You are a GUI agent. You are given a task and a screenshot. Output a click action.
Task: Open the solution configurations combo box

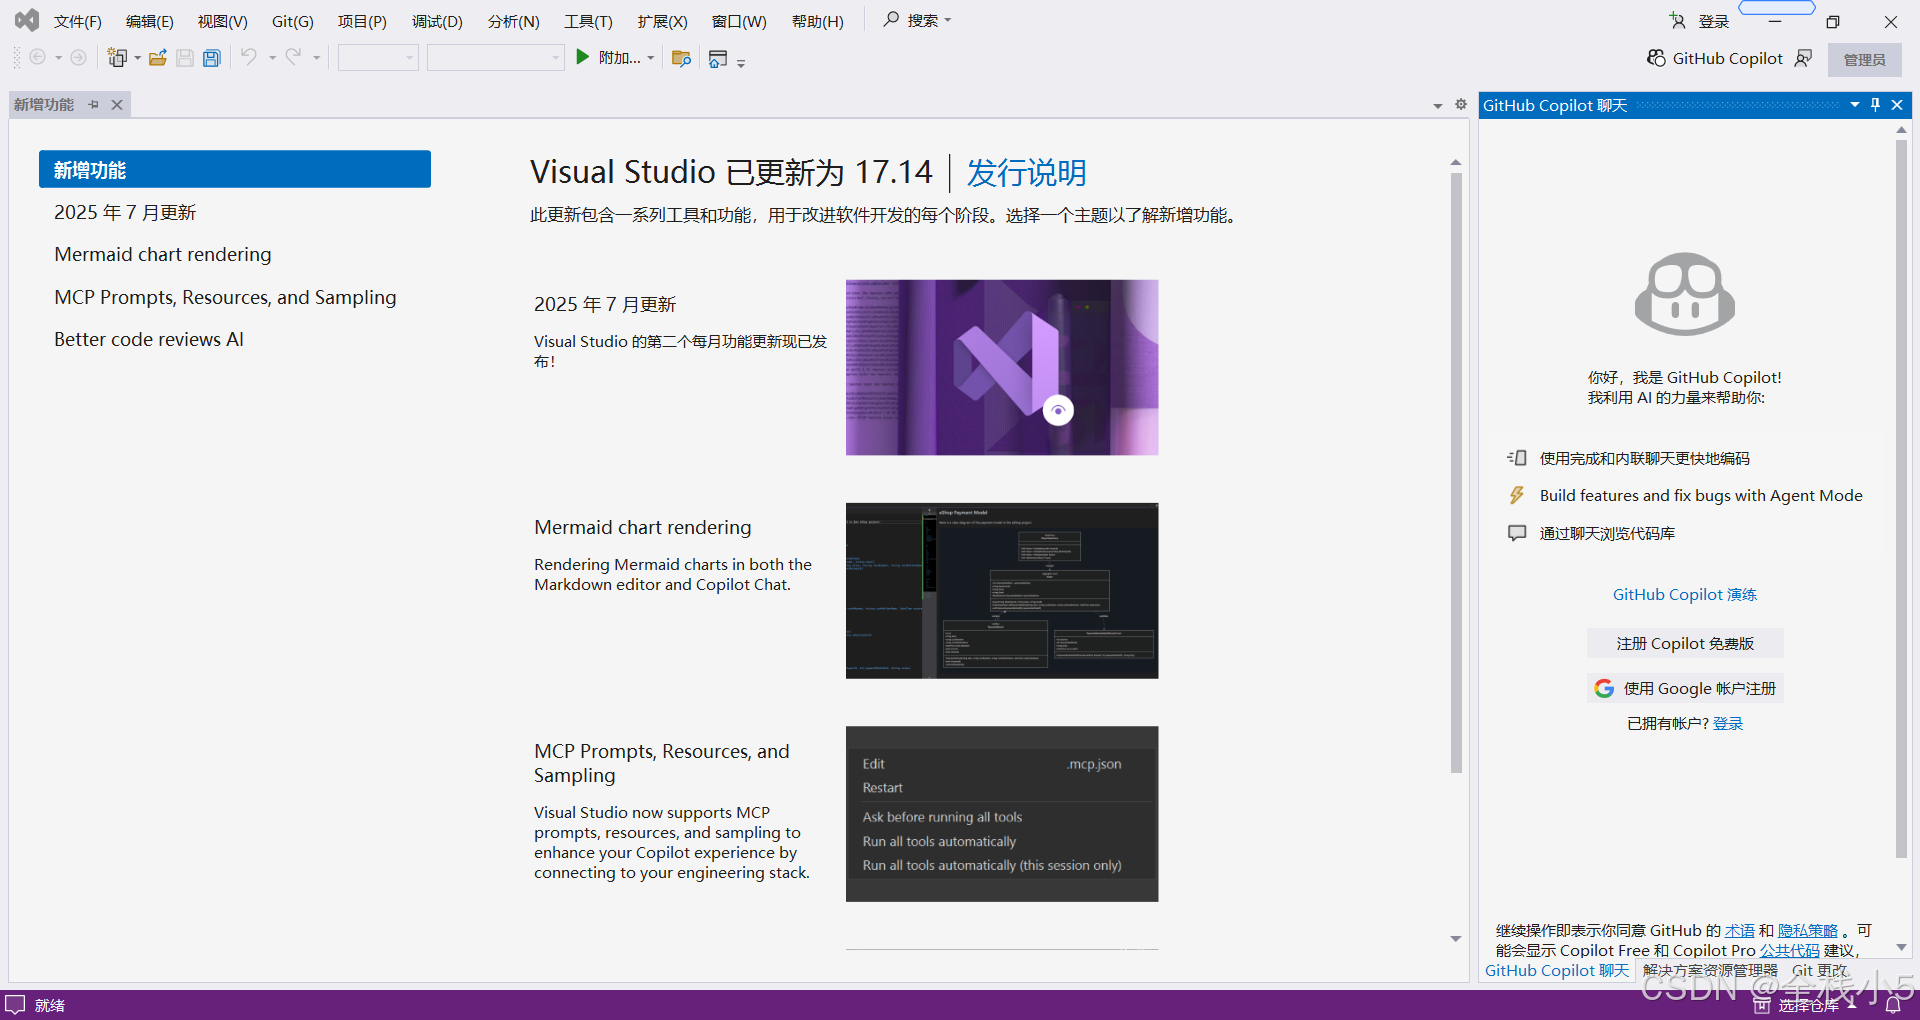tap(378, 58)
